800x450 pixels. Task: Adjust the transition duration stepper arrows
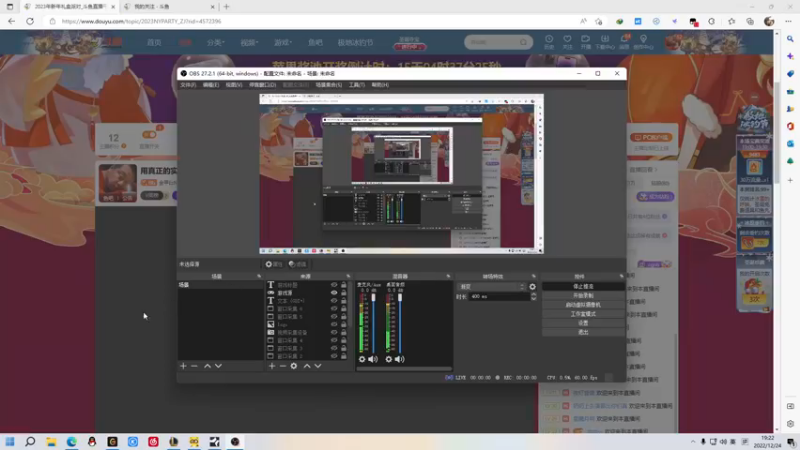[534, 296]
